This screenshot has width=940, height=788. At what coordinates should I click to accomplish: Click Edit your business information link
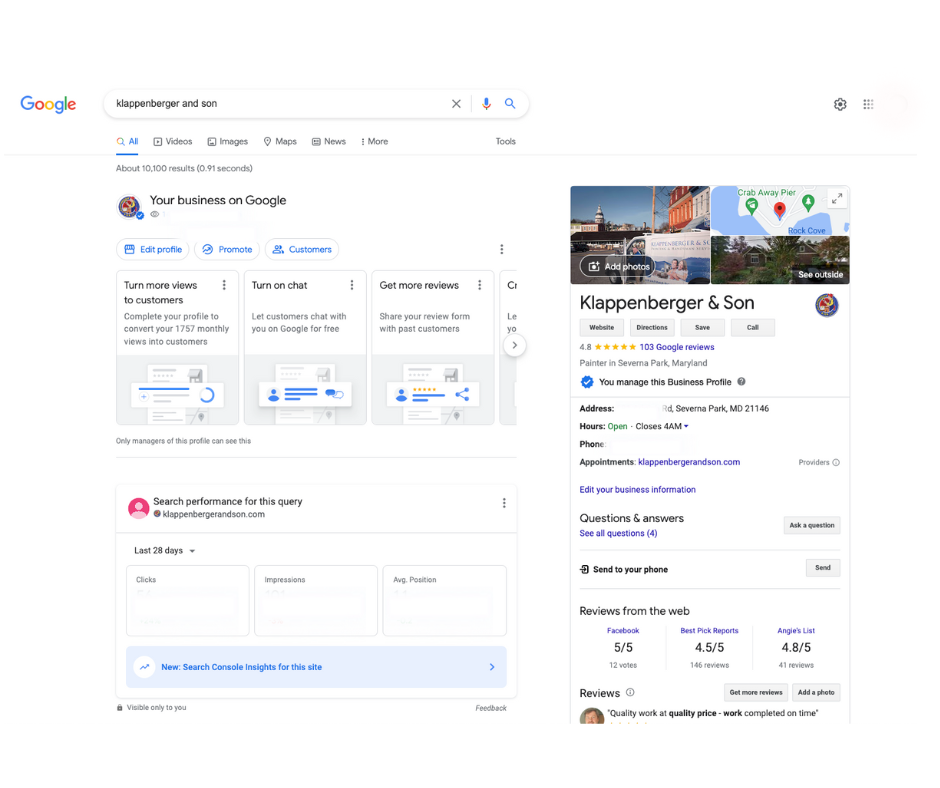coord(637,489)
